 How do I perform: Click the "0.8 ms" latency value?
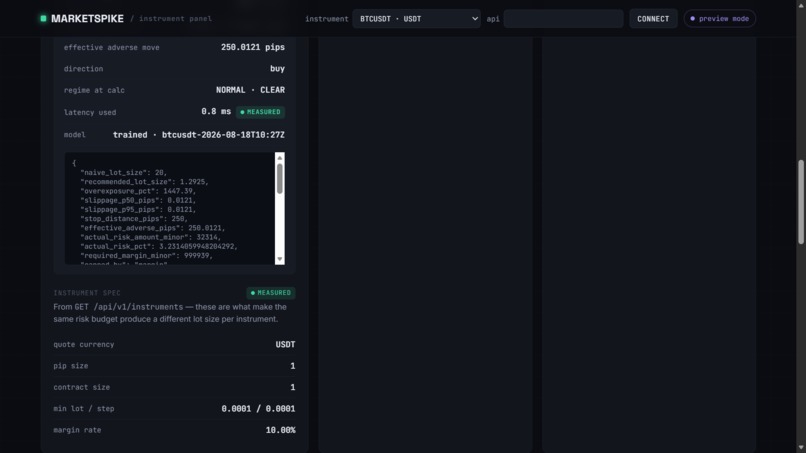(216, 112)
